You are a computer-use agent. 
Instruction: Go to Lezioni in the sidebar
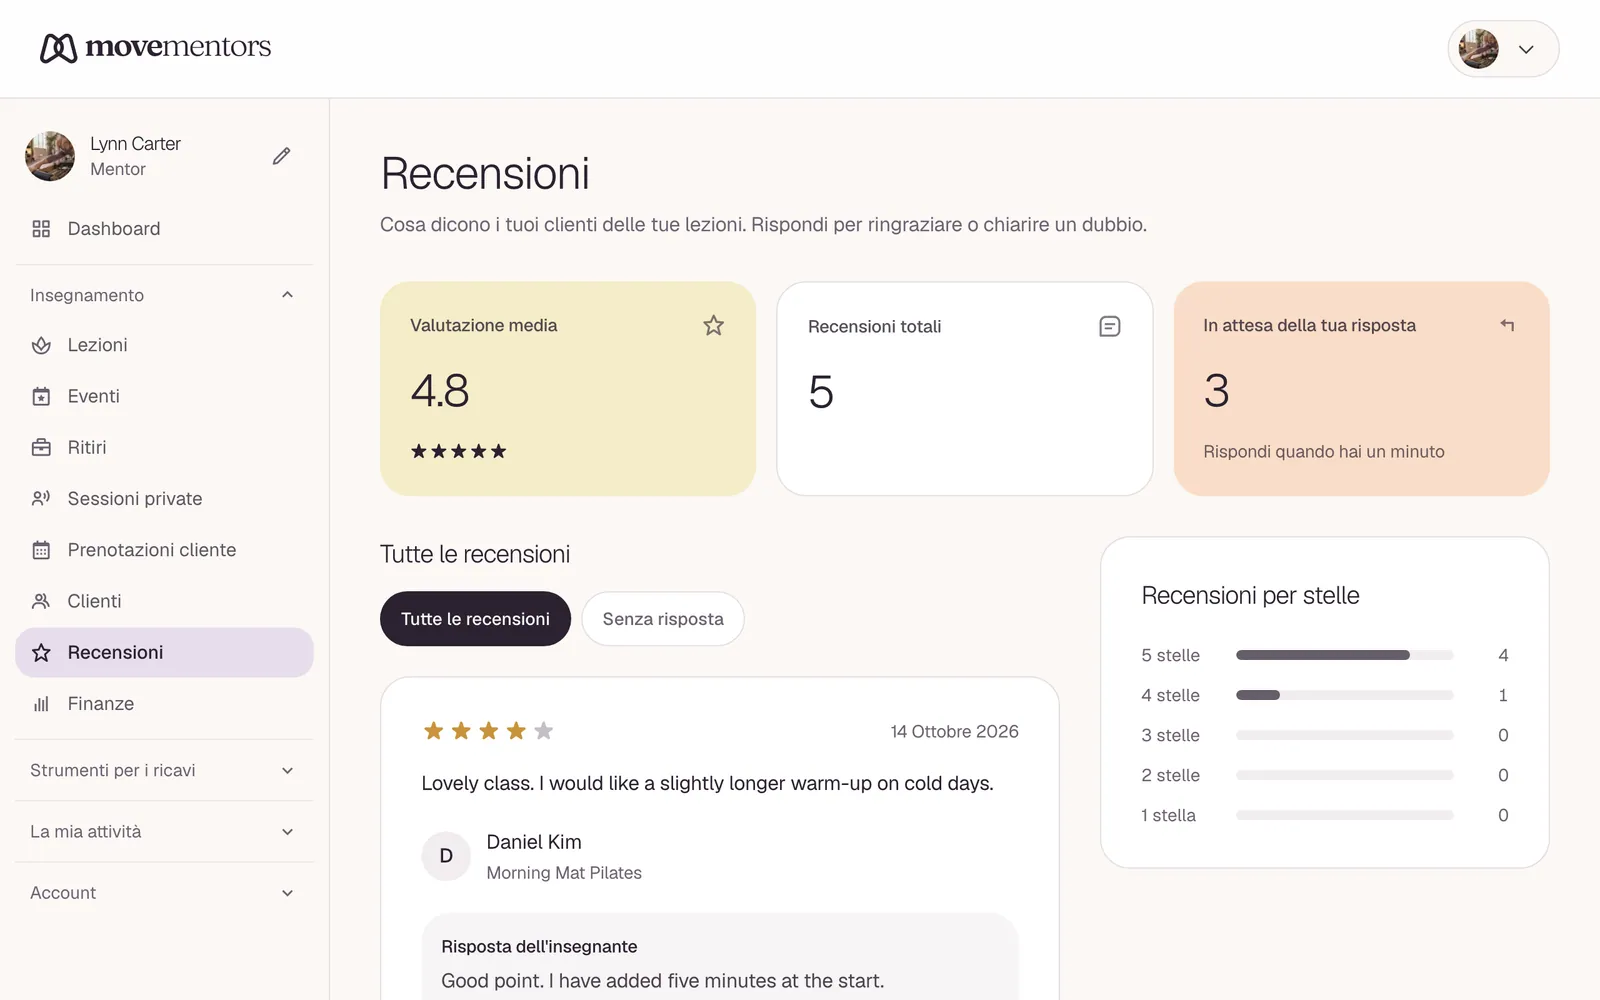165,345
